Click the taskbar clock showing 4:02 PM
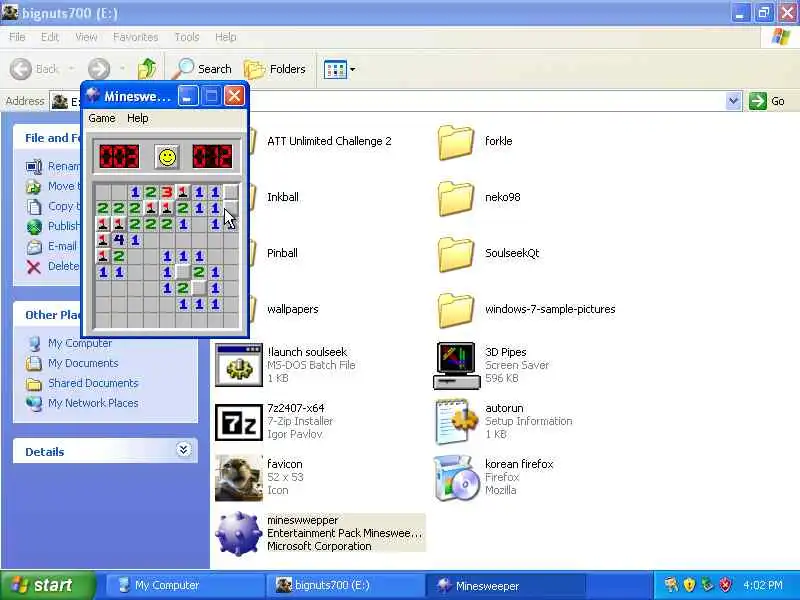 coord(763,585)
